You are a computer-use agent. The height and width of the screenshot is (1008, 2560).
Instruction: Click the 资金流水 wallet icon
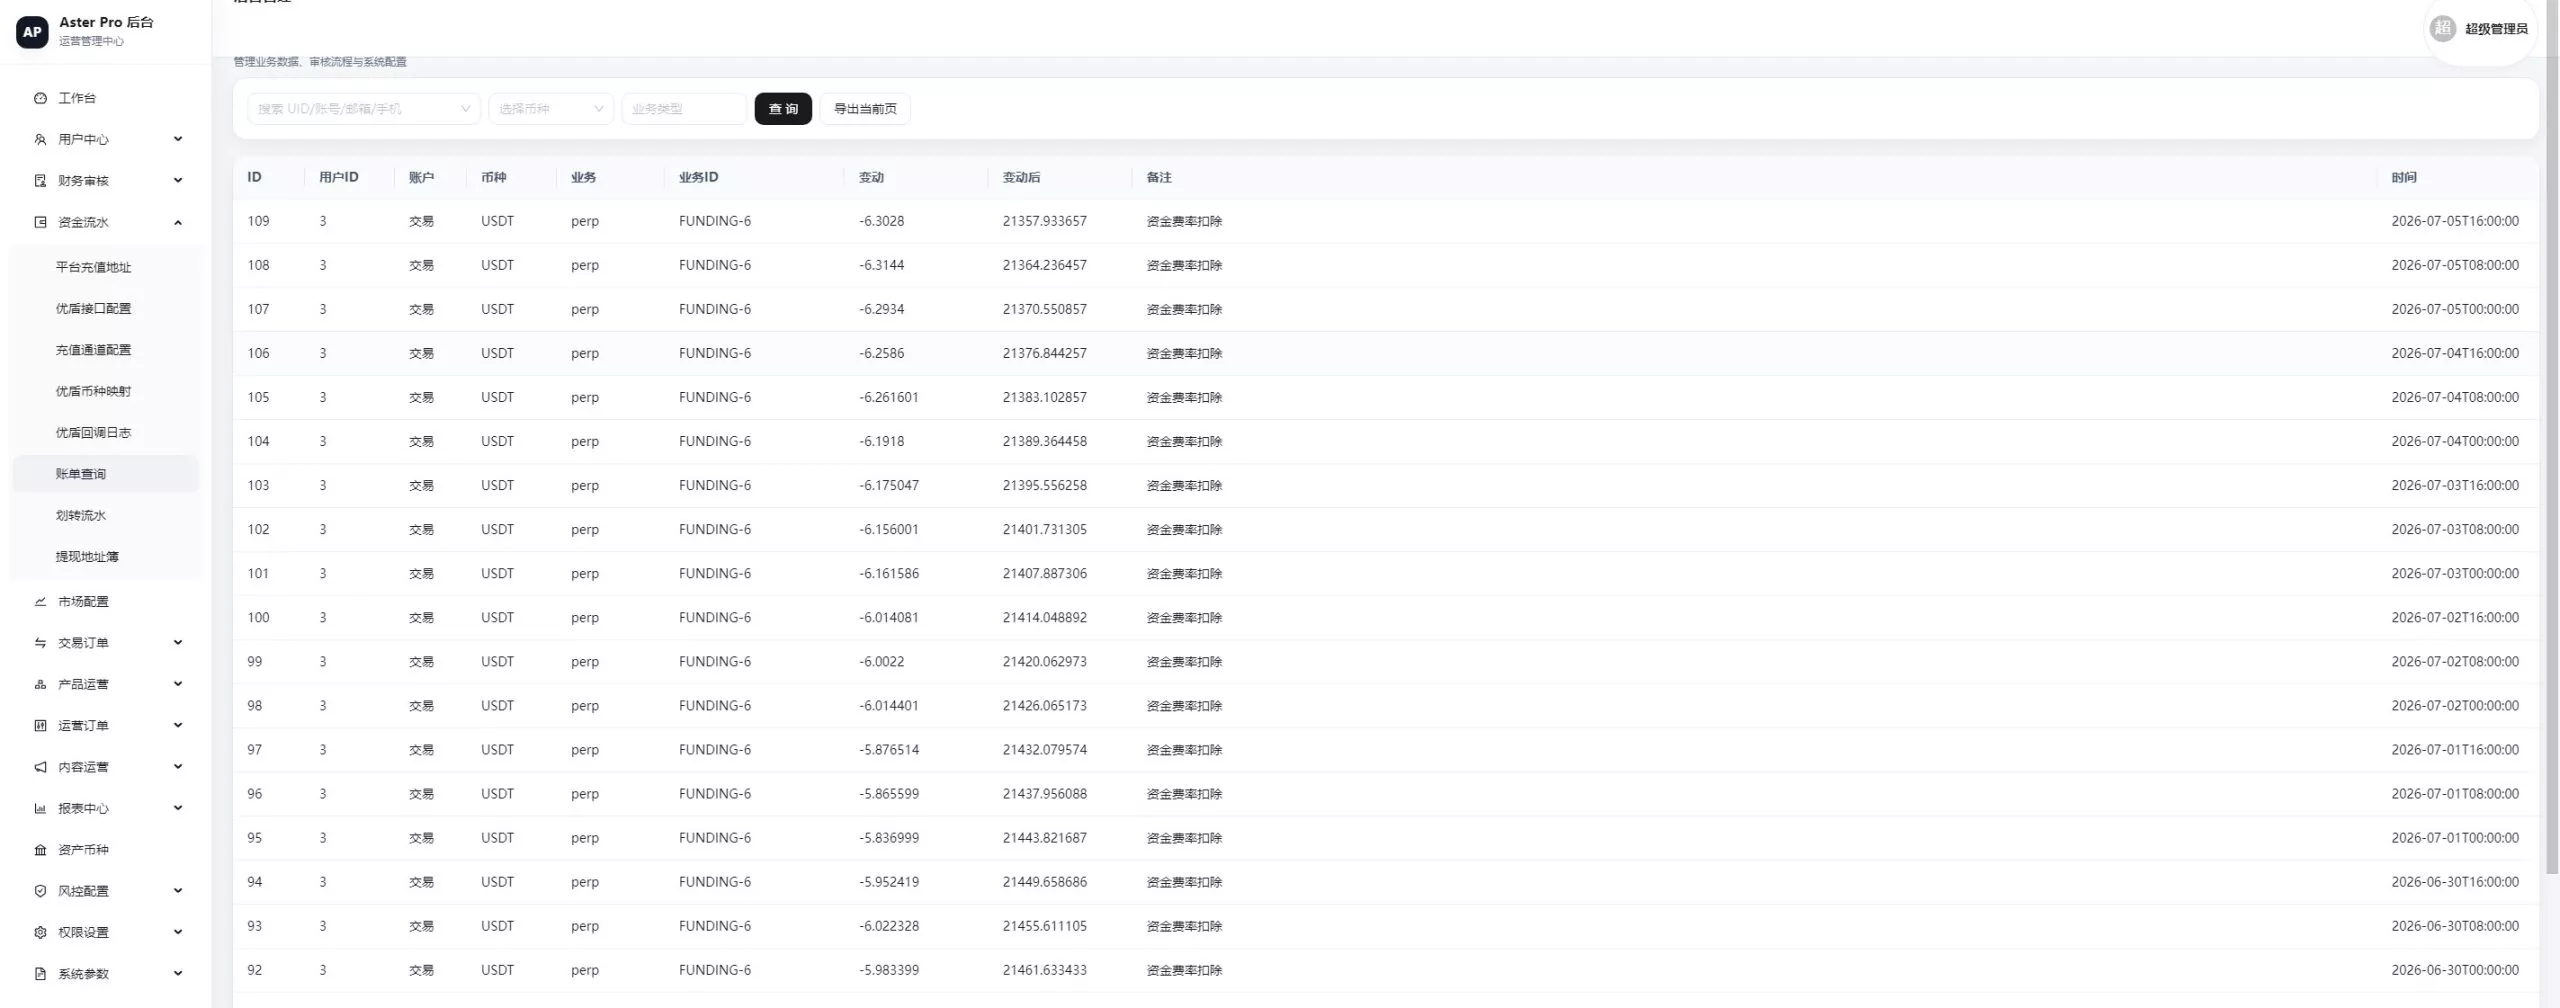(x=40, y=222)
